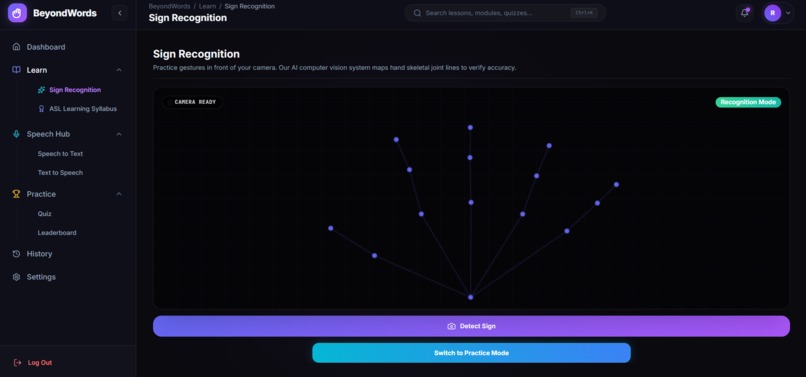Screen dimensions: 806x377
Task: Click the History clock icon
Action: point(16,254)
